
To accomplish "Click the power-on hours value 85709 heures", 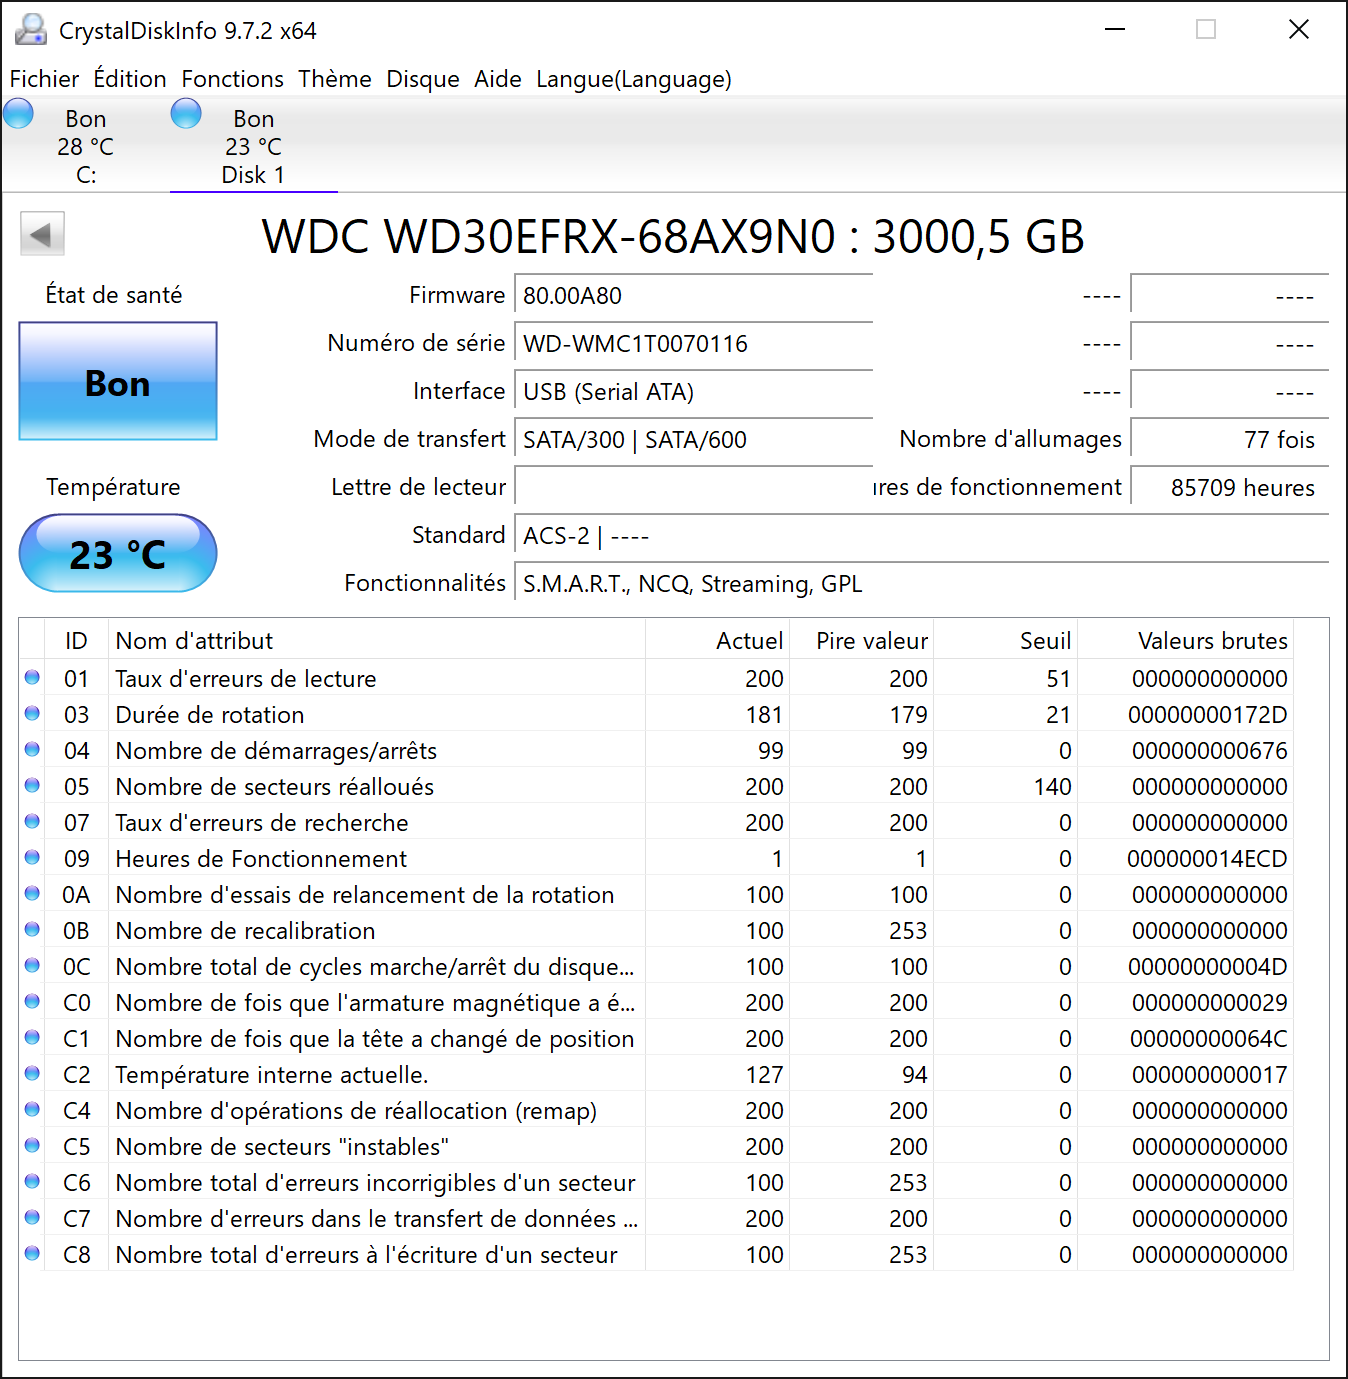I will point(1230,488).
